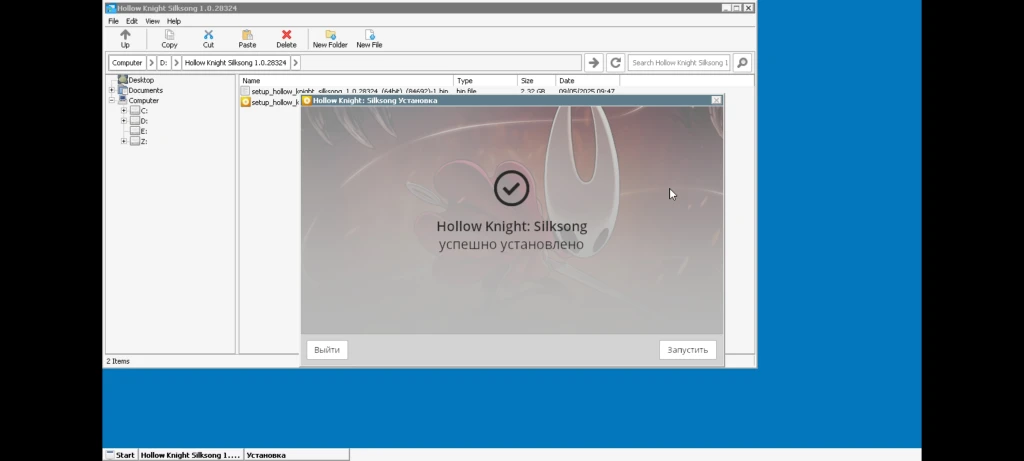1024x461 pixels.
Task: Open the Start menu
Action: tap(120, 455)
